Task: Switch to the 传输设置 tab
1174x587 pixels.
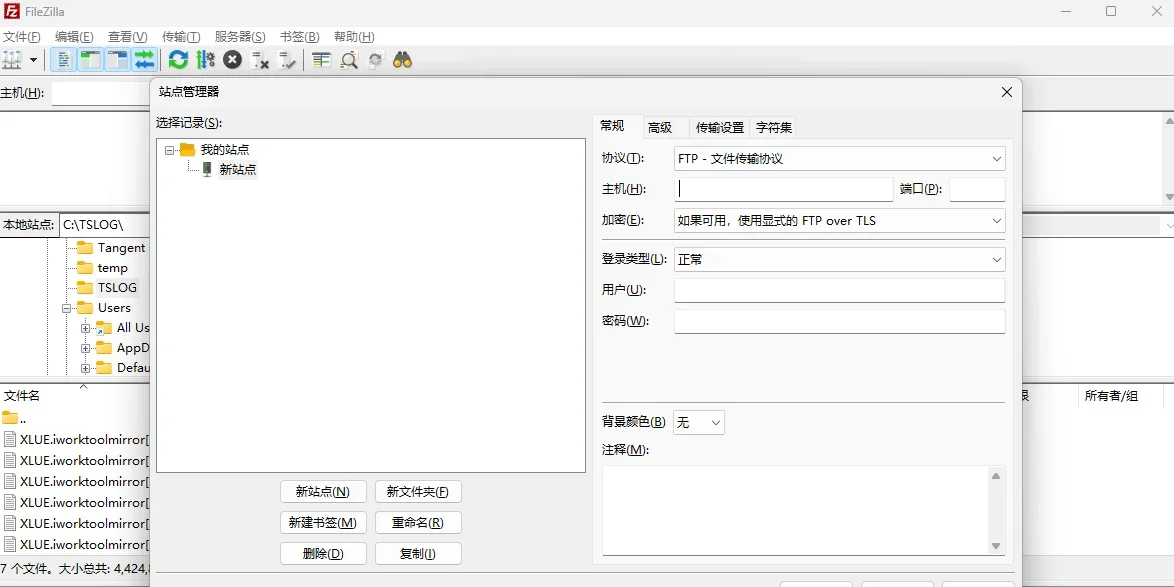Action: point(720,128)
